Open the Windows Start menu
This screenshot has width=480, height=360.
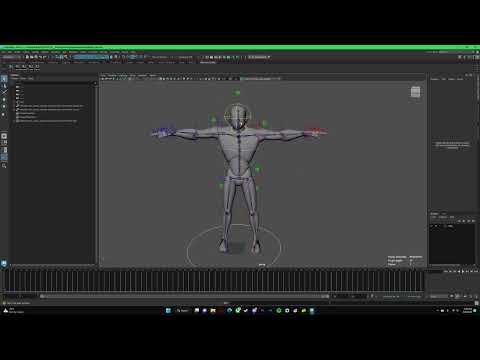168,310
